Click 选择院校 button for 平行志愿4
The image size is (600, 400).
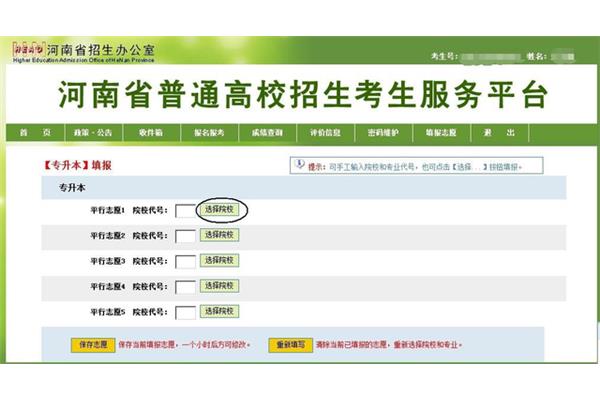click(x=219, y=286)
